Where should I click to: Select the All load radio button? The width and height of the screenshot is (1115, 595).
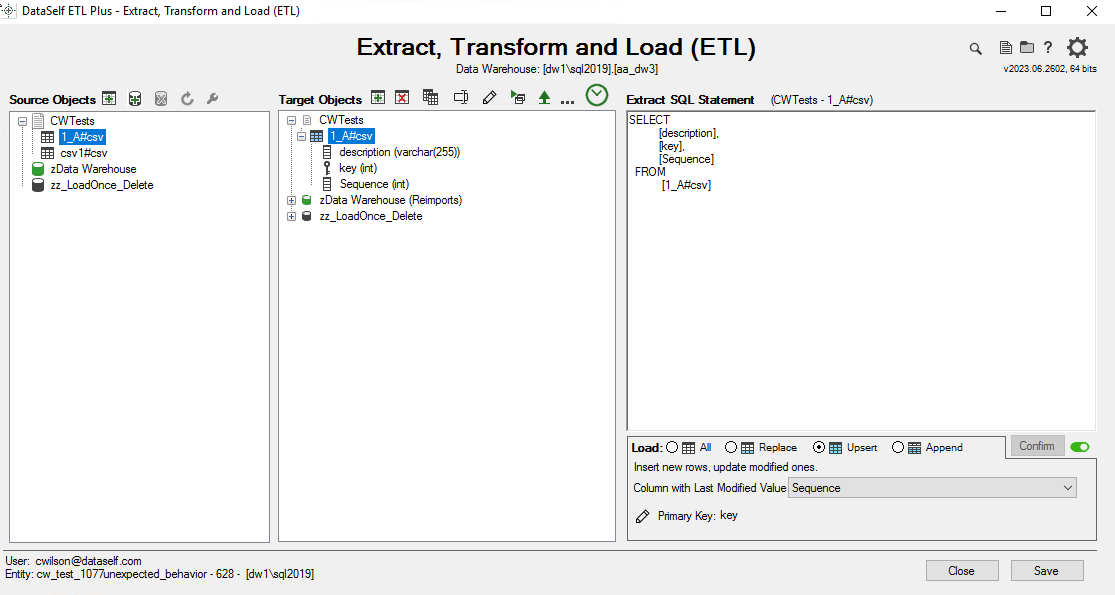coord(672,448)
